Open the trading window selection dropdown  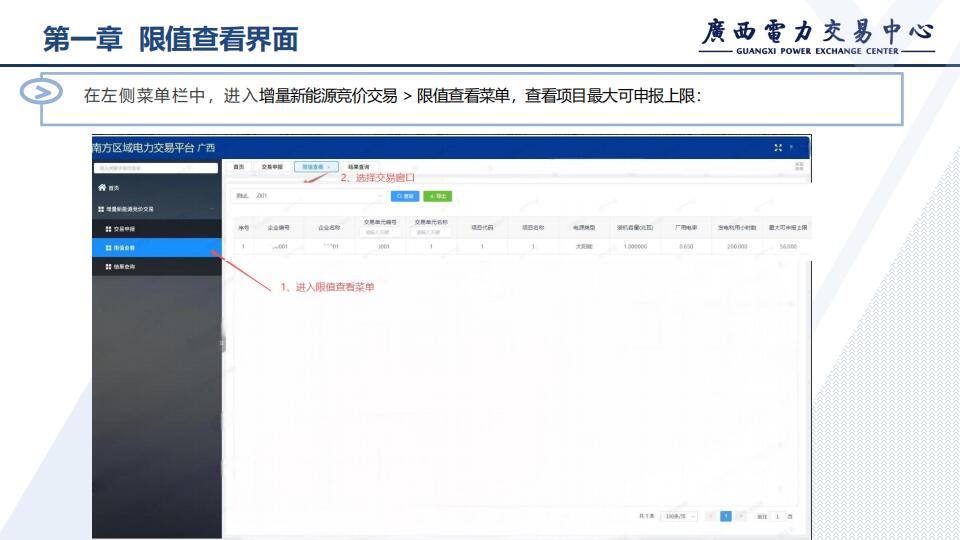tap(309, 196)
